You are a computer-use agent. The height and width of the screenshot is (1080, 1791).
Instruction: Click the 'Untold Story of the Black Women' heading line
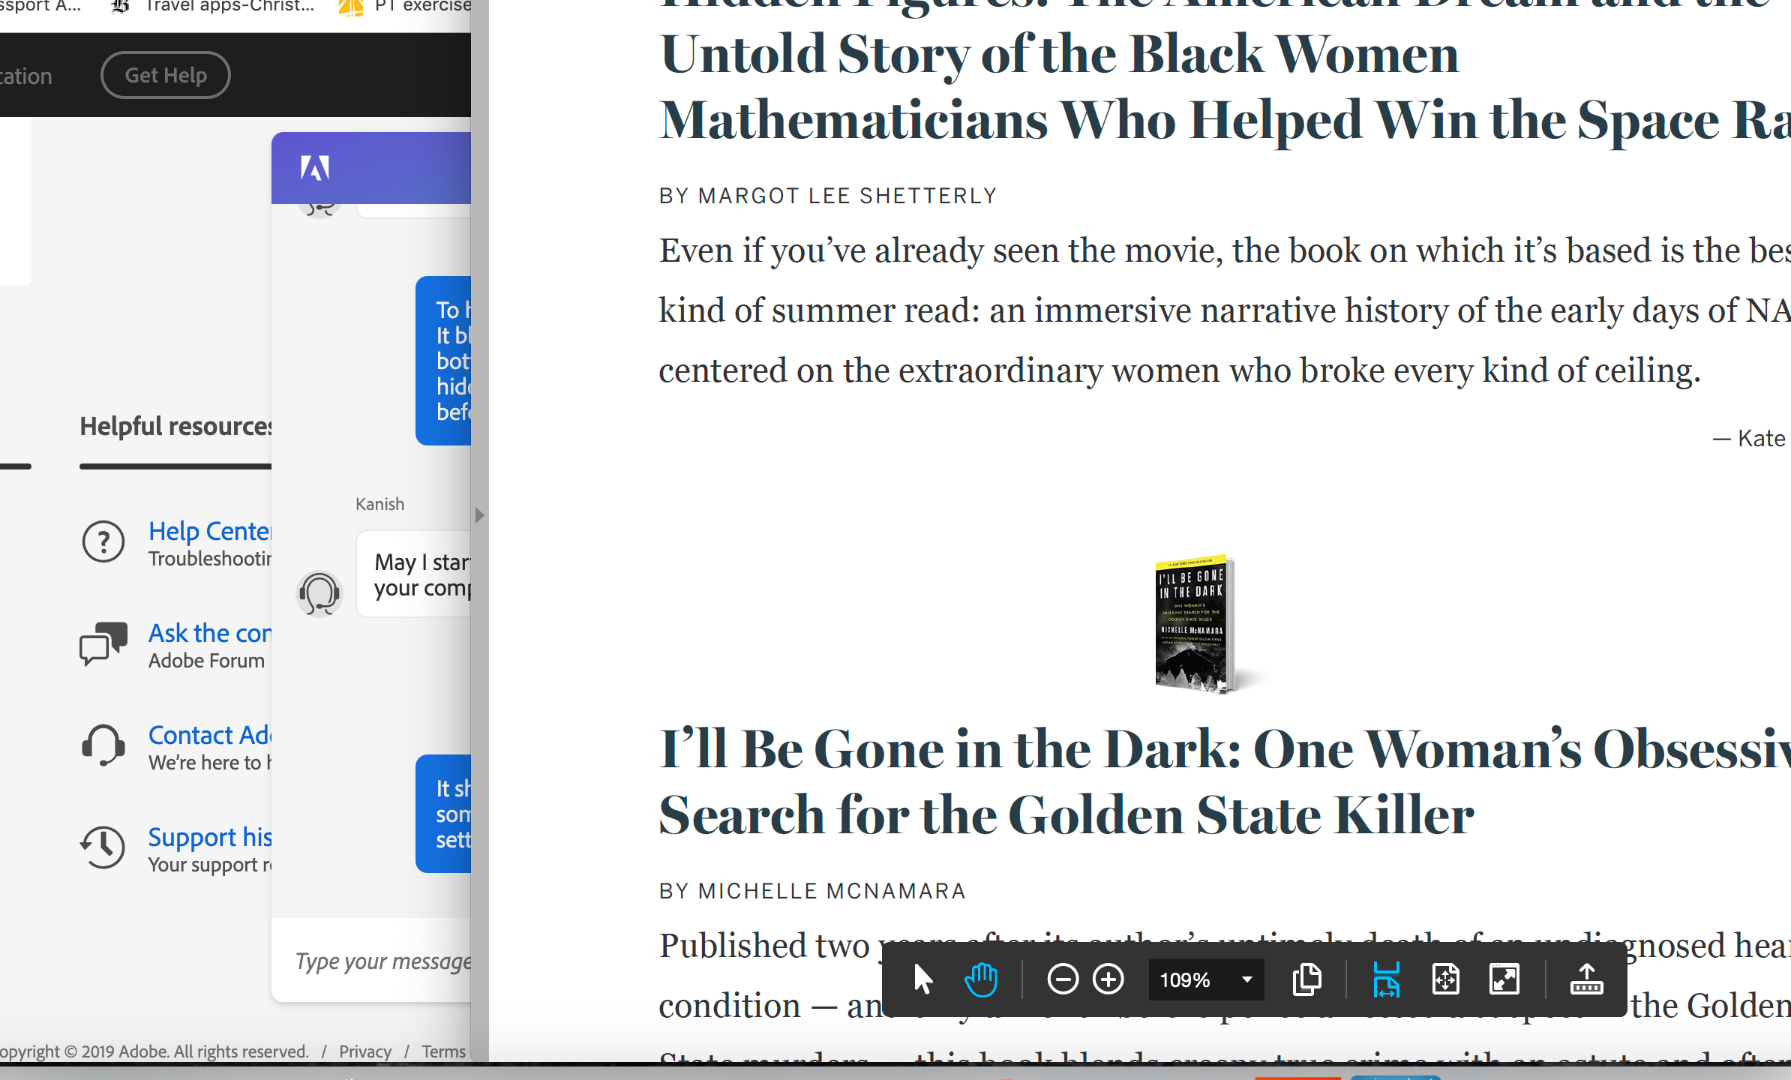pos(1059,54)
